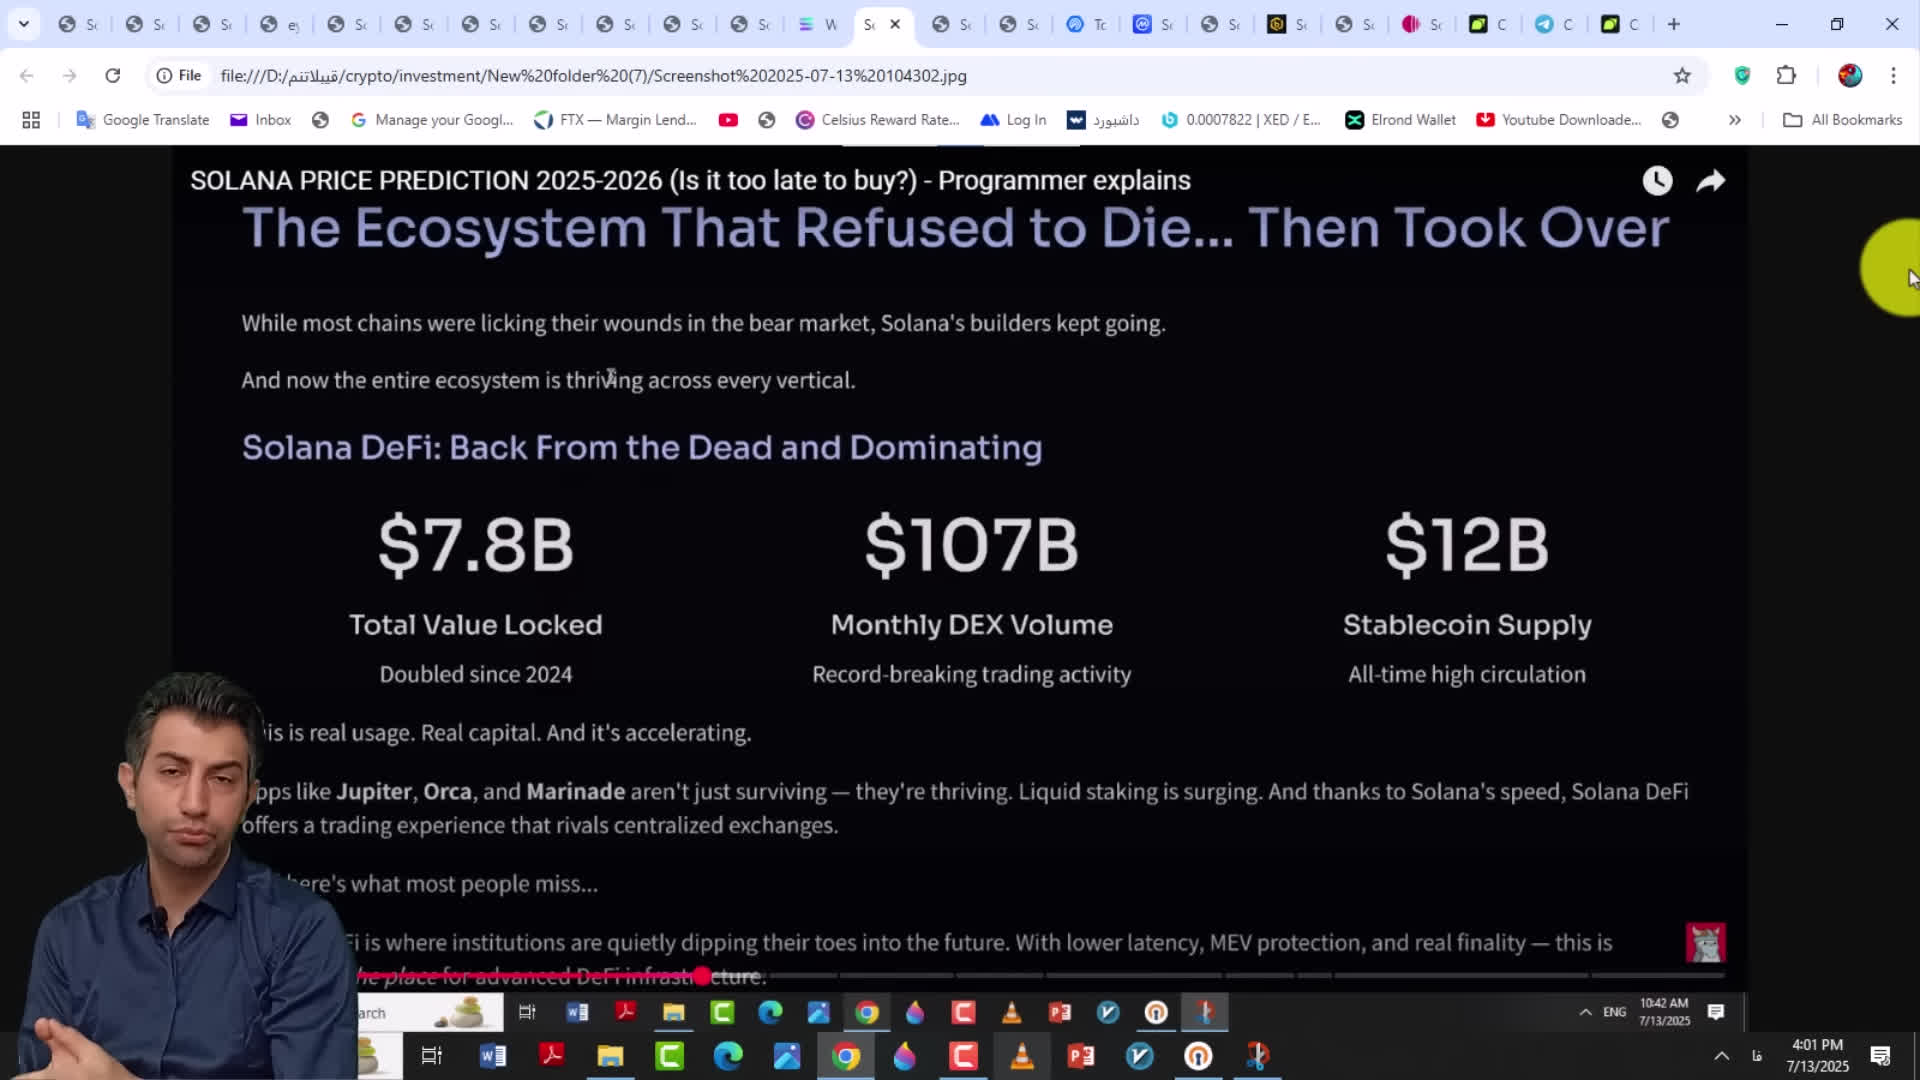Close the active browser tab
The width and height of the screenshot is (1920, 1080).
pyautogui.click(x=895, y=24)
